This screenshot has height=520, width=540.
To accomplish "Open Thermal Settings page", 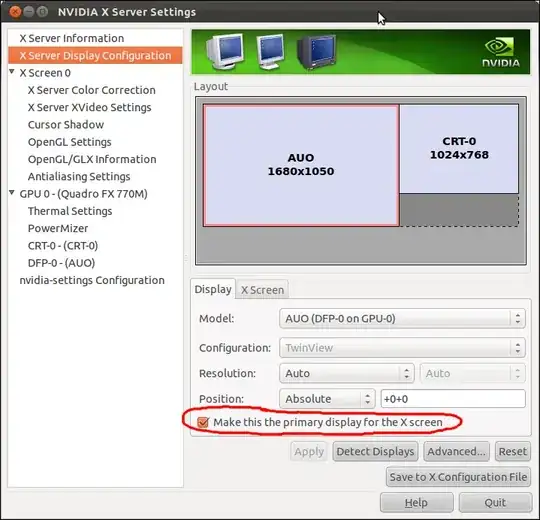I will coord(70,211).
